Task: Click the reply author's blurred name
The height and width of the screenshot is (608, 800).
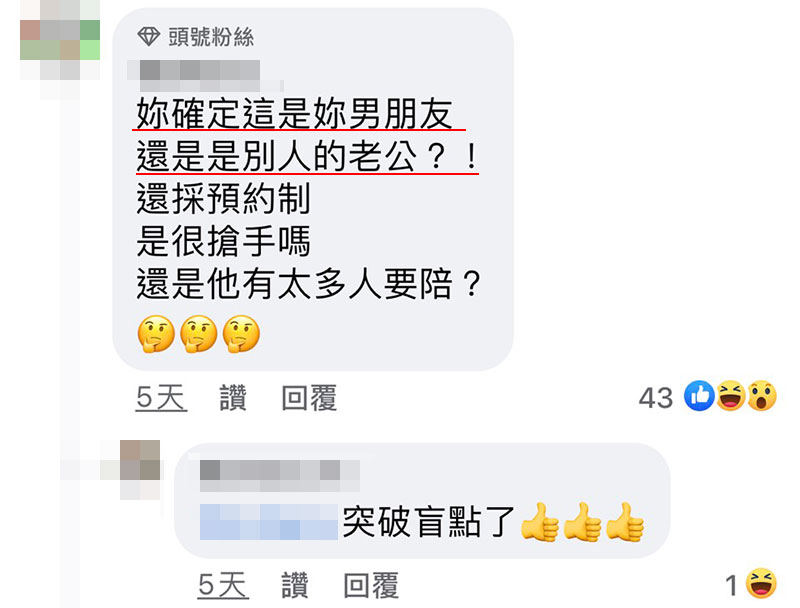Action: pyautogui.click(x=280, y=475)
